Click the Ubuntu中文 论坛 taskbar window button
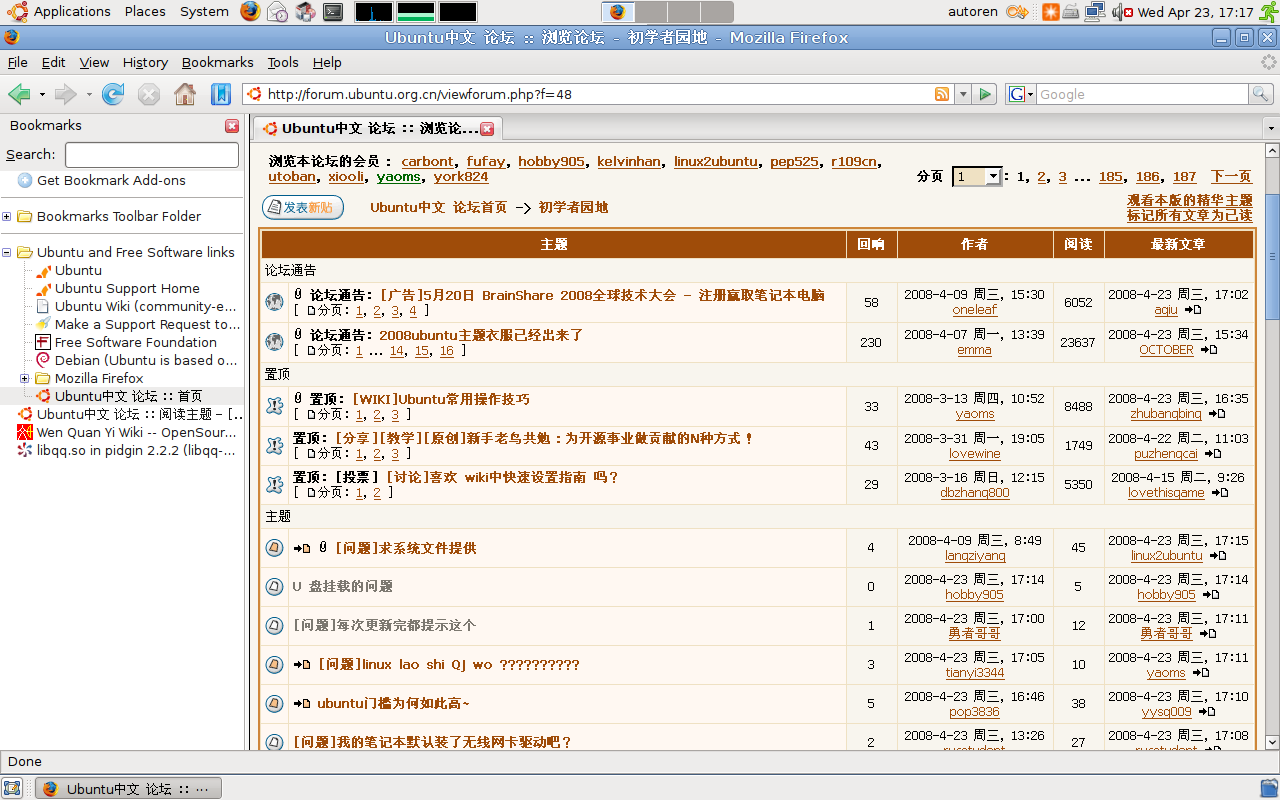This screenshot has height=800, width=1280. 128,788
